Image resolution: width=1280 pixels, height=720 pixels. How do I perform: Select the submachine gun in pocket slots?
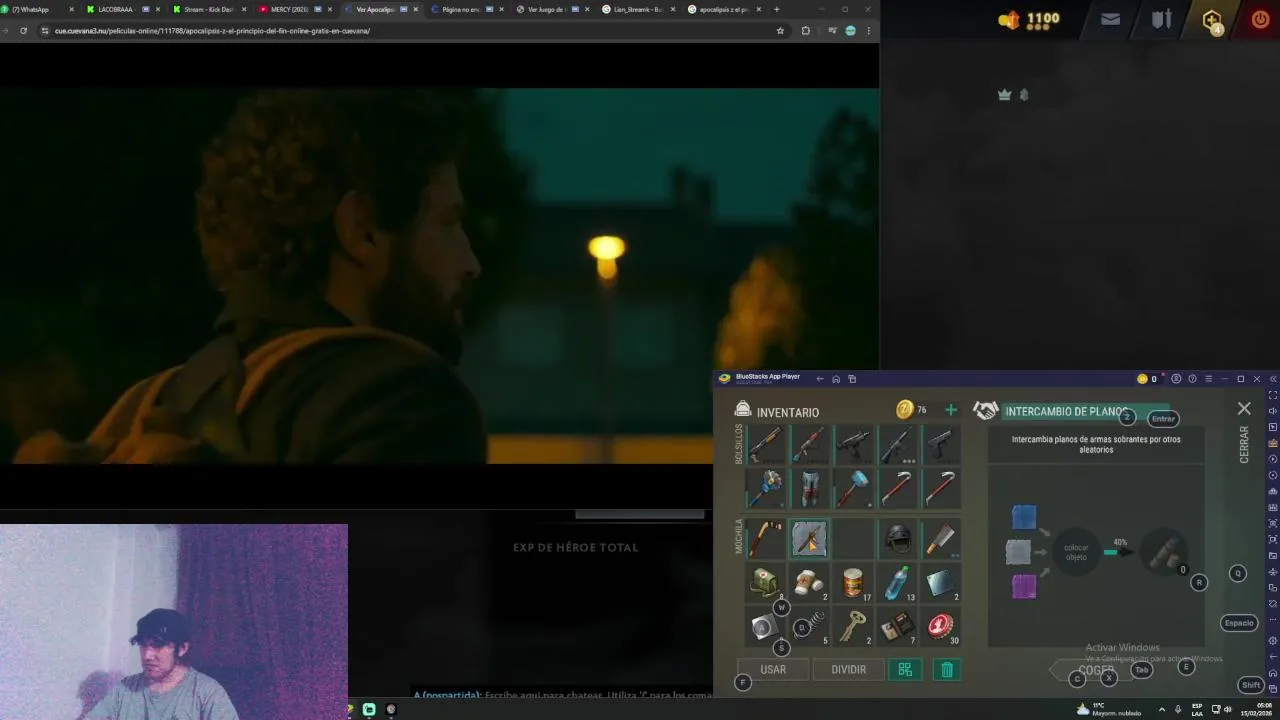(853, 445)
